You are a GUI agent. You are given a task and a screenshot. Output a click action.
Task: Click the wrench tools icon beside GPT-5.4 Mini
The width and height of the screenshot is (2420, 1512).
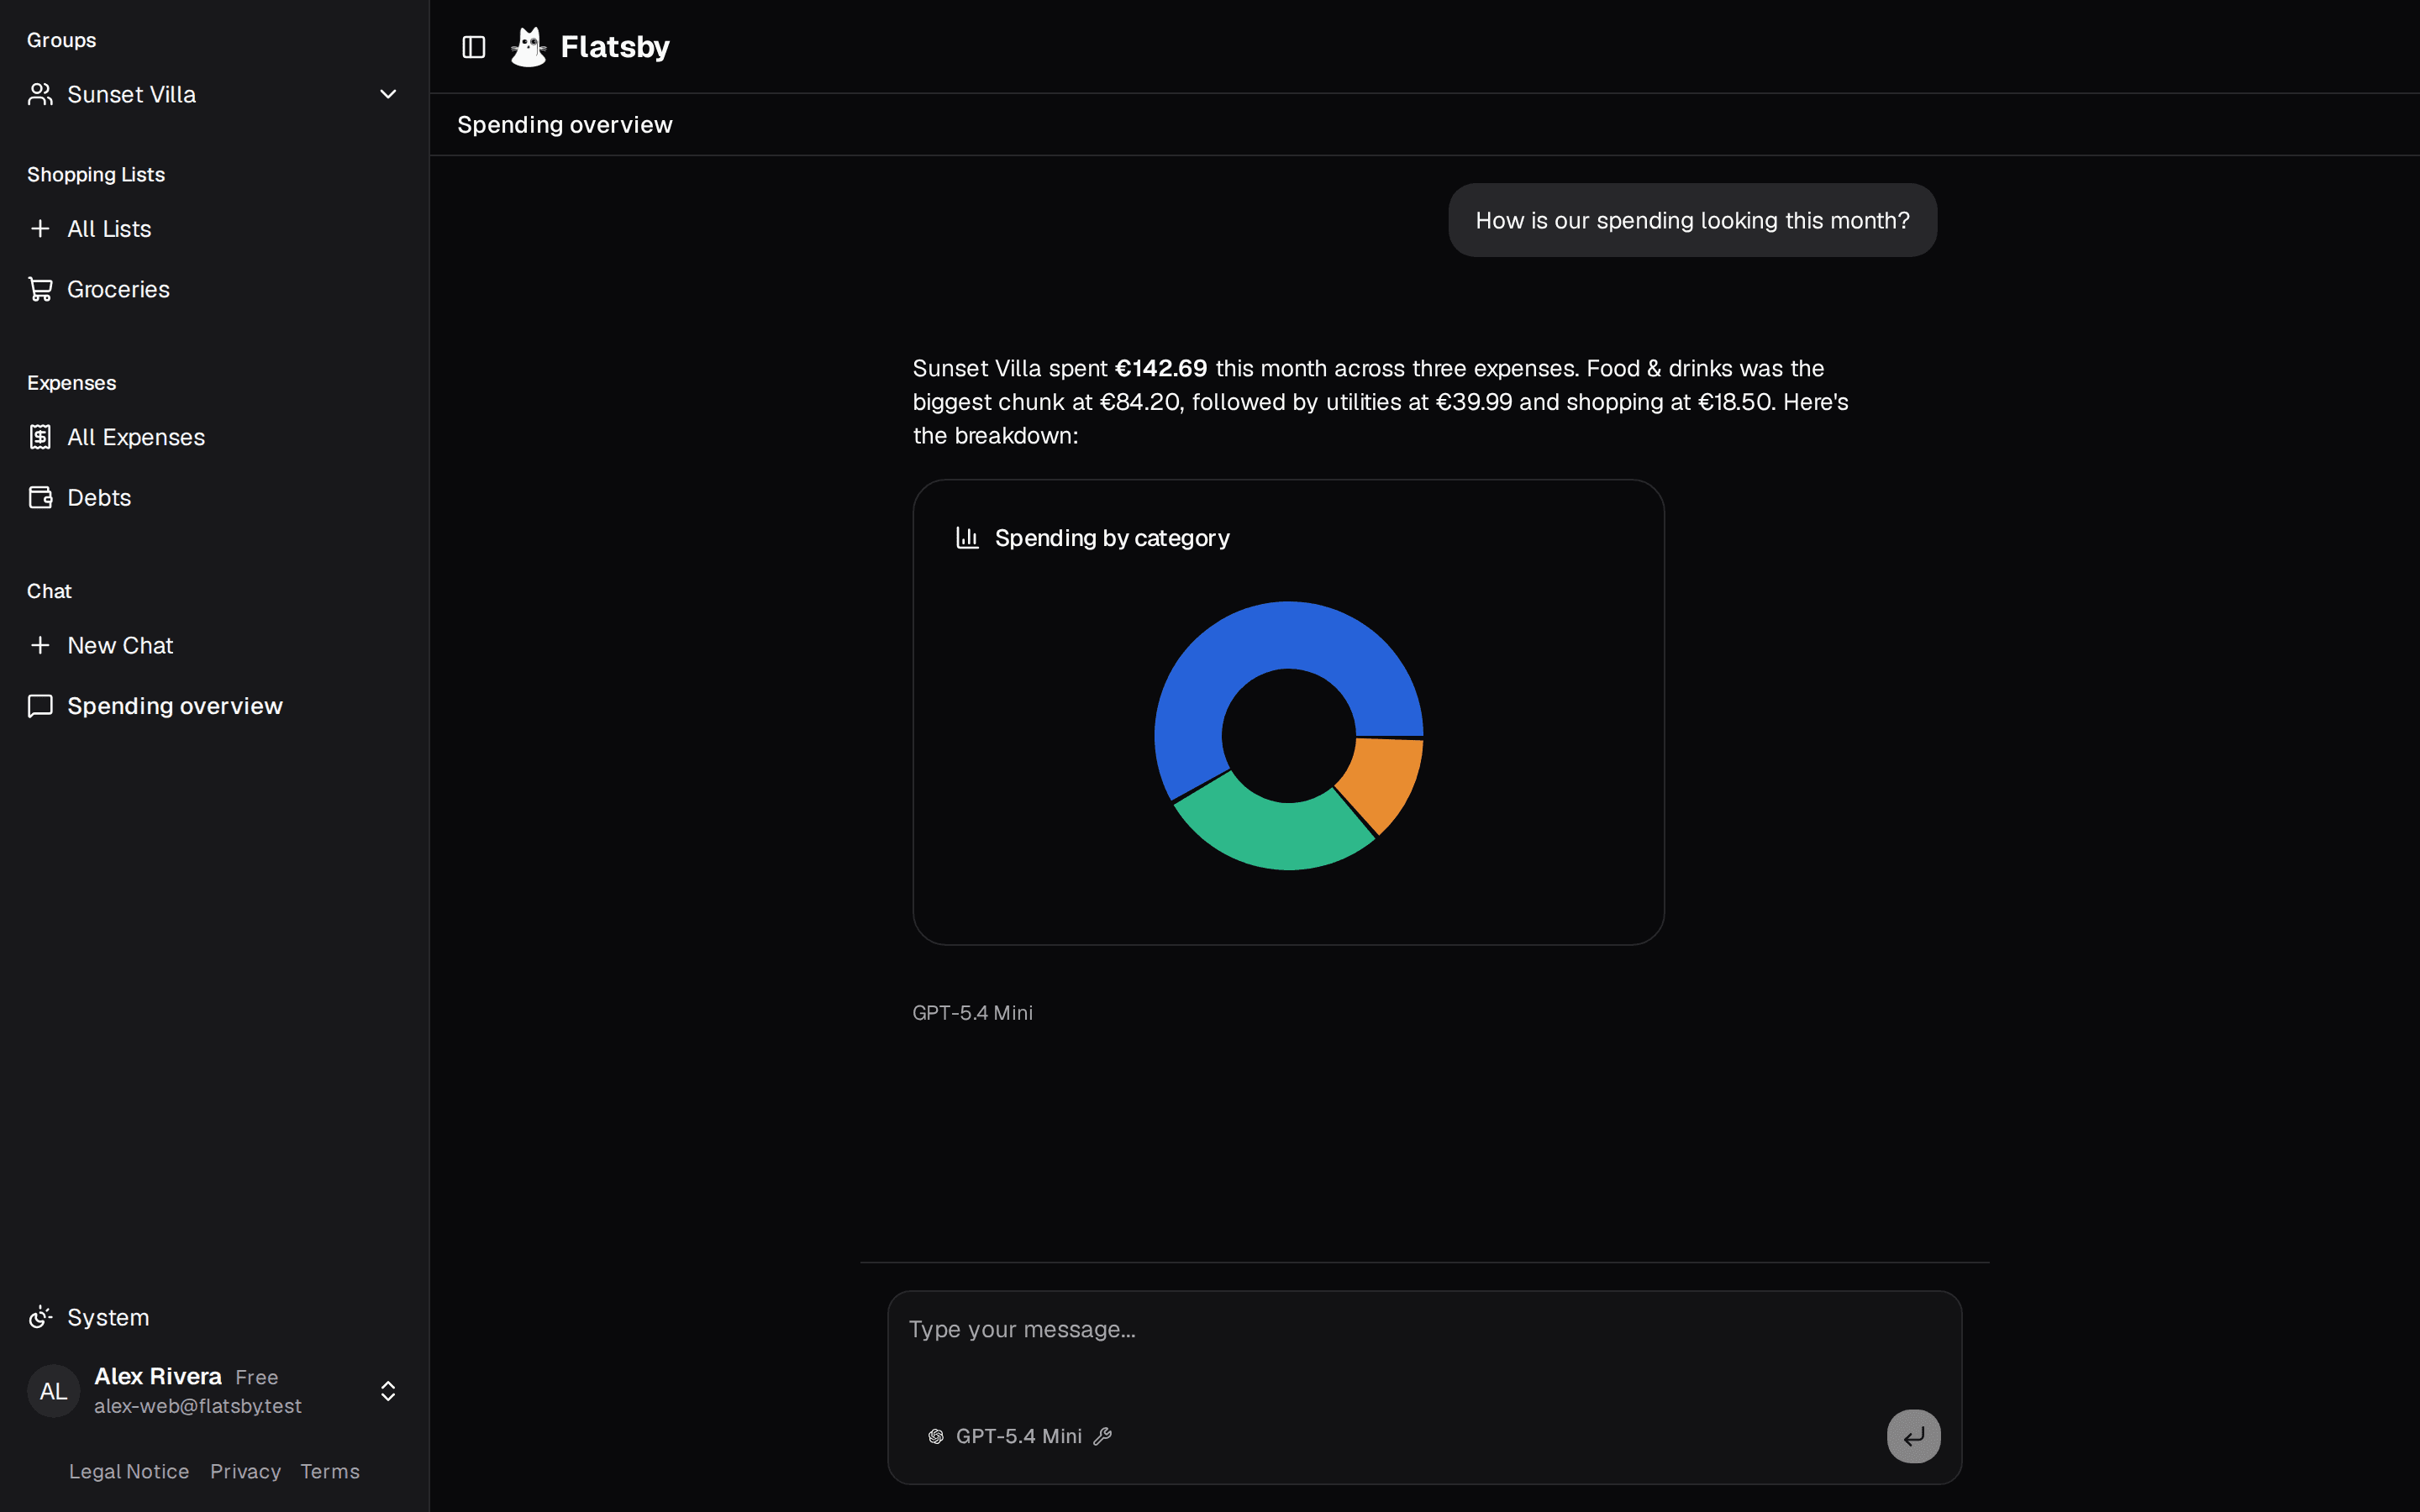(x=1103, y=1436)
